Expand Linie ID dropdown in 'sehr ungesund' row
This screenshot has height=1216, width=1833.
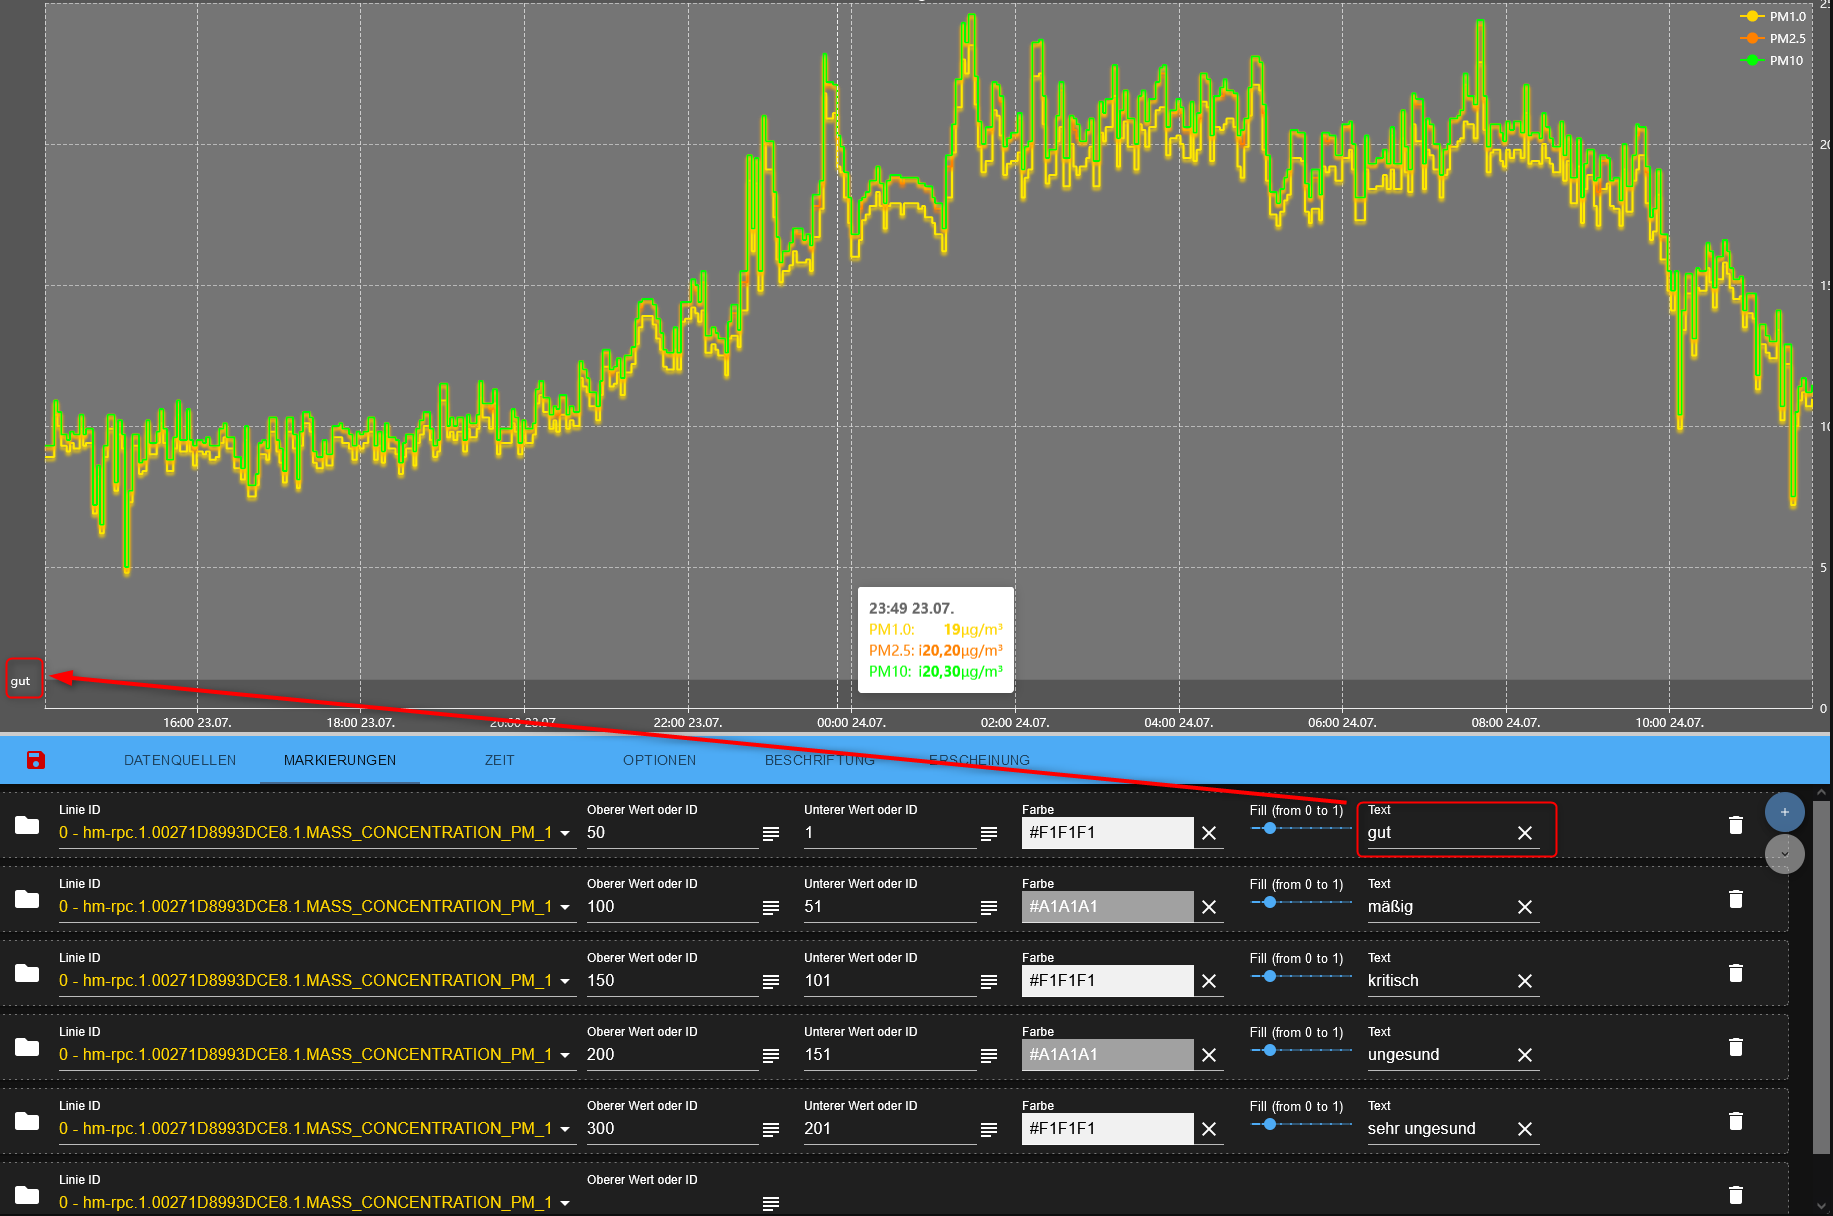coord(565,1129)
